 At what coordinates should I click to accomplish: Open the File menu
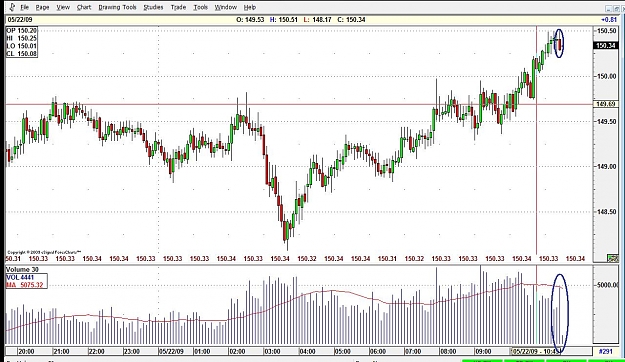tap(24, 7)
